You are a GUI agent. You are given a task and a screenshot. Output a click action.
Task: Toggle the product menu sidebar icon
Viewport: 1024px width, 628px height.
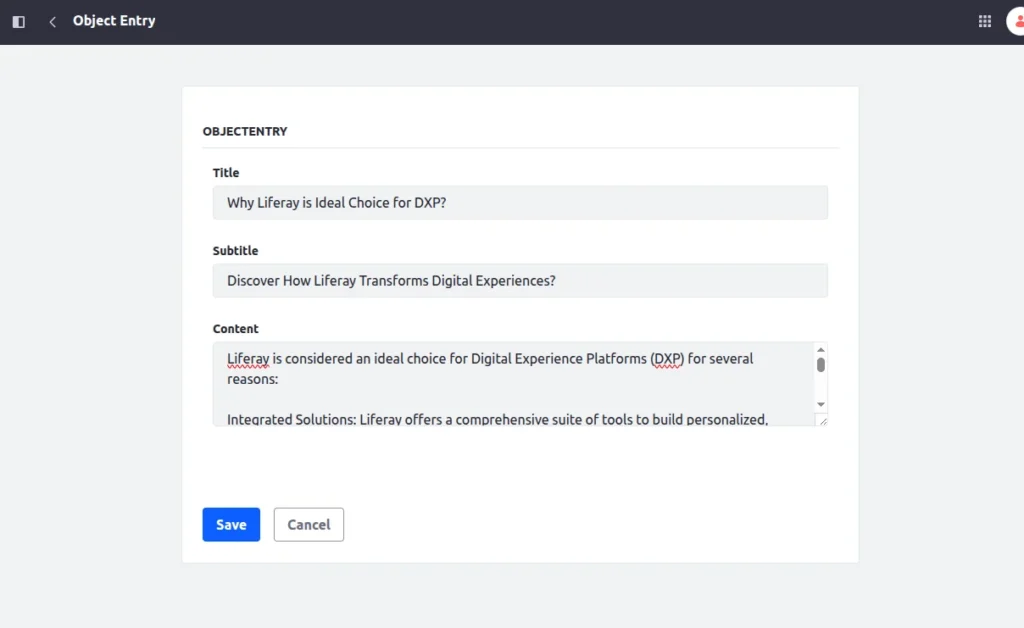click(18, 21)
